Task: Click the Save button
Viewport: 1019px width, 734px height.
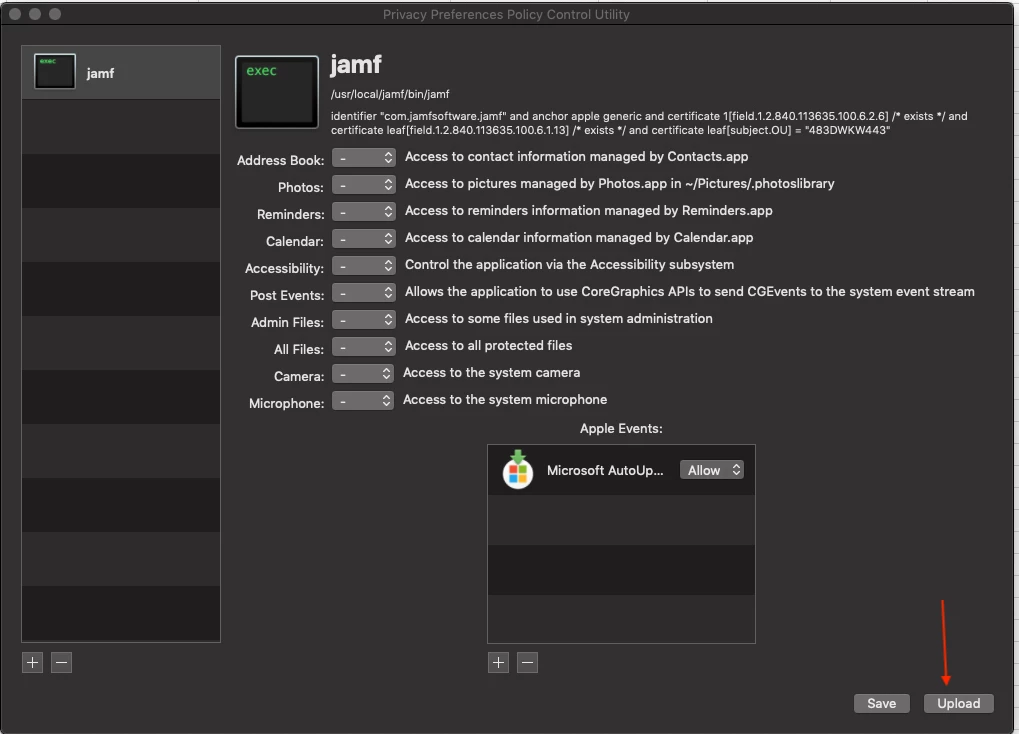Action: click(881, 703)
